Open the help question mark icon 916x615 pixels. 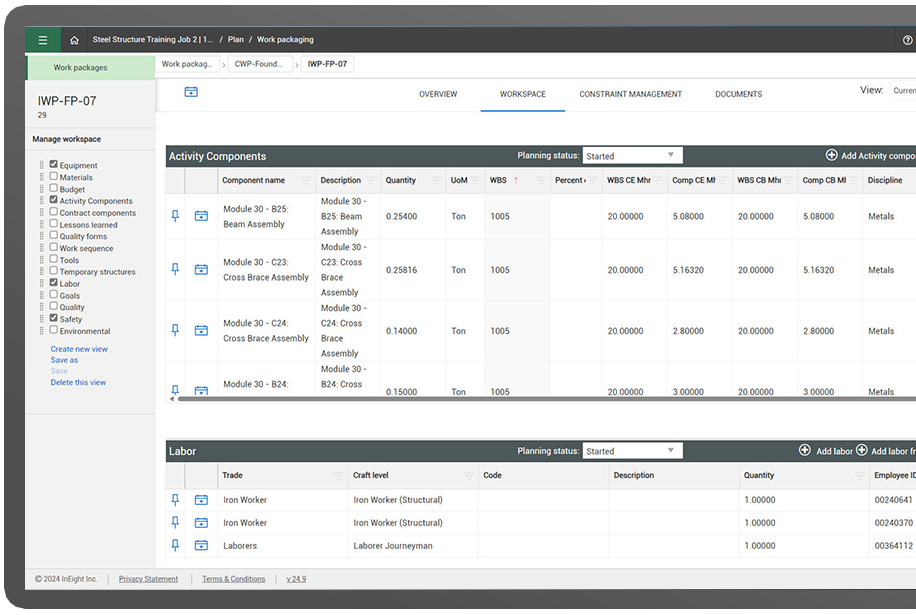click(x=907, y=40)
